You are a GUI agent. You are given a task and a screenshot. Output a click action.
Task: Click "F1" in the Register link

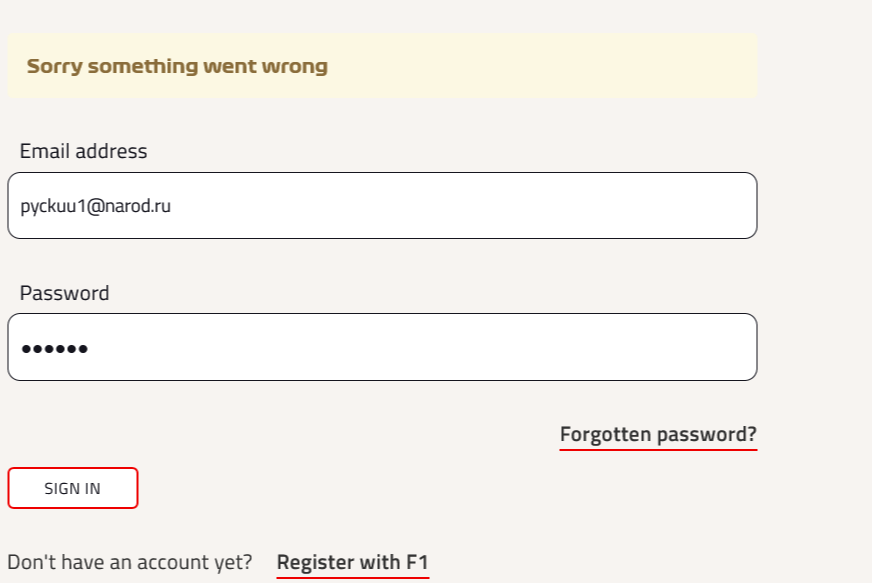coord(417,562)
